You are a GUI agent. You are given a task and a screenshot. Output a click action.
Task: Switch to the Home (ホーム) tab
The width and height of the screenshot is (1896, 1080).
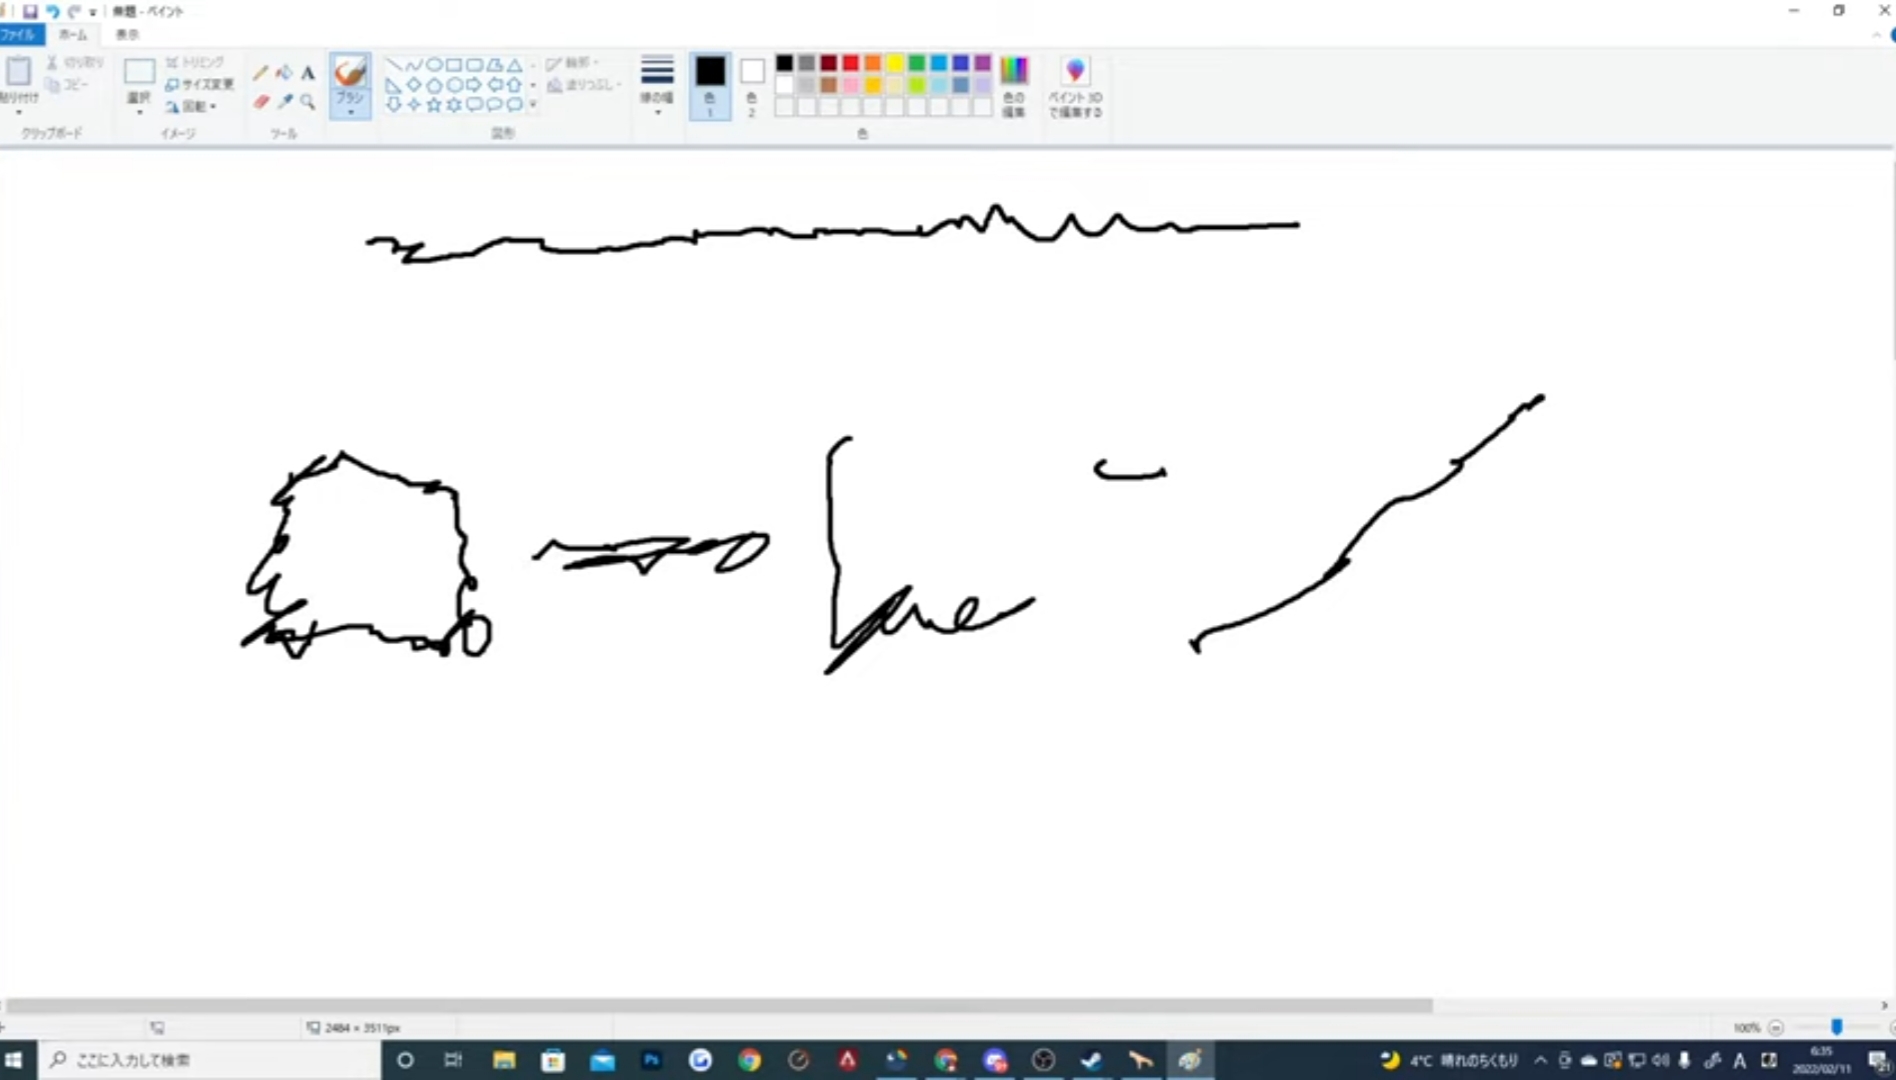point(73,35)
